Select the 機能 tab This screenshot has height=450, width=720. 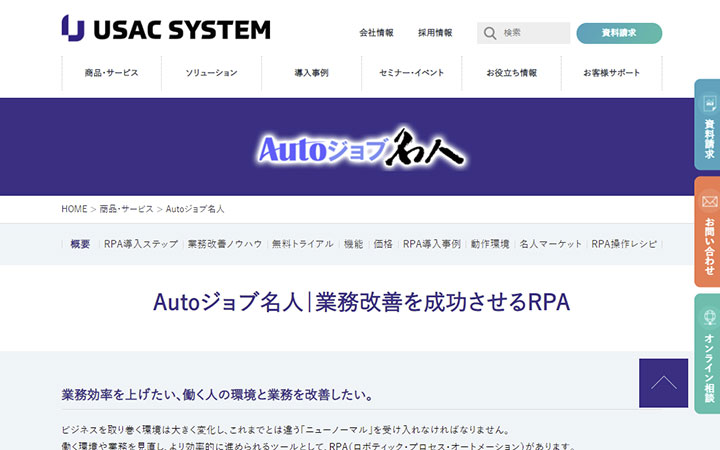pos(353,244)
